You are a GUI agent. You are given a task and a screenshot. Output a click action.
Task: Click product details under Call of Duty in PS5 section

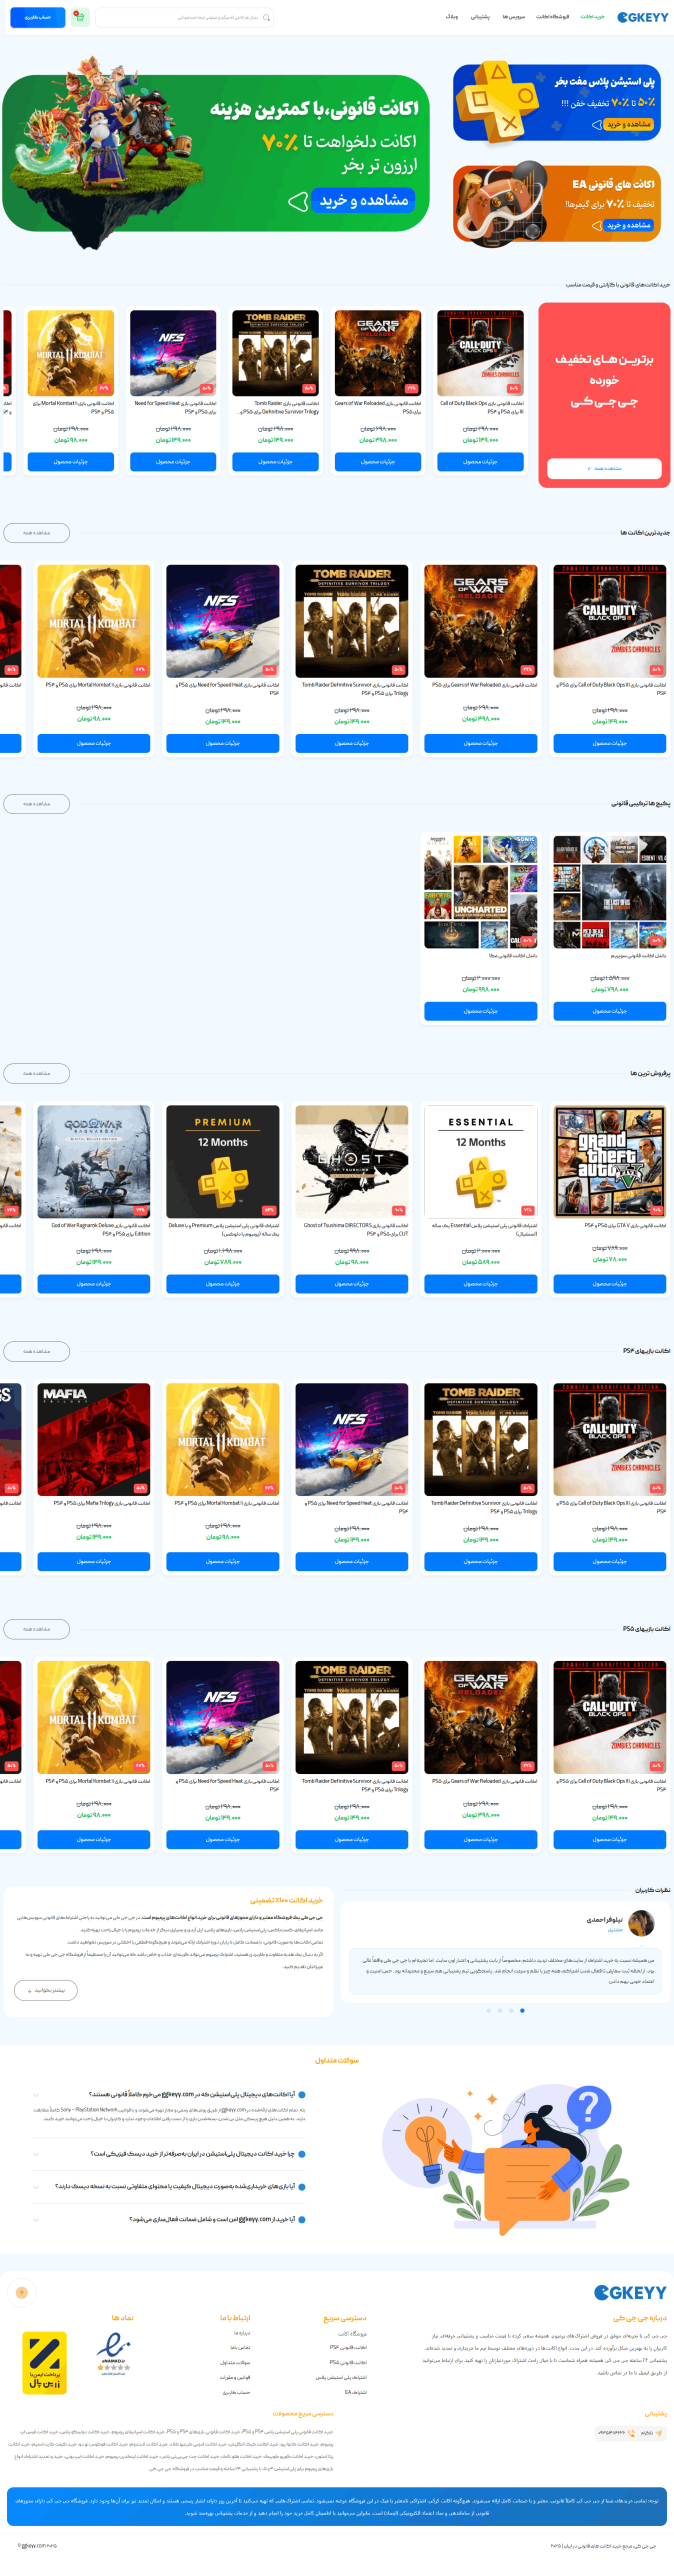click(x=610, y=1839)
